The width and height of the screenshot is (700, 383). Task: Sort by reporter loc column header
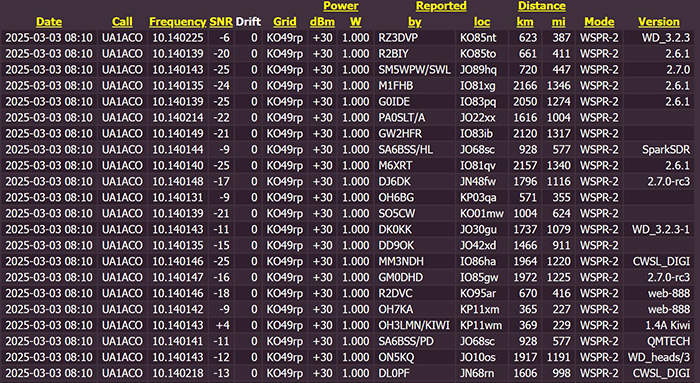coord(482,22)
